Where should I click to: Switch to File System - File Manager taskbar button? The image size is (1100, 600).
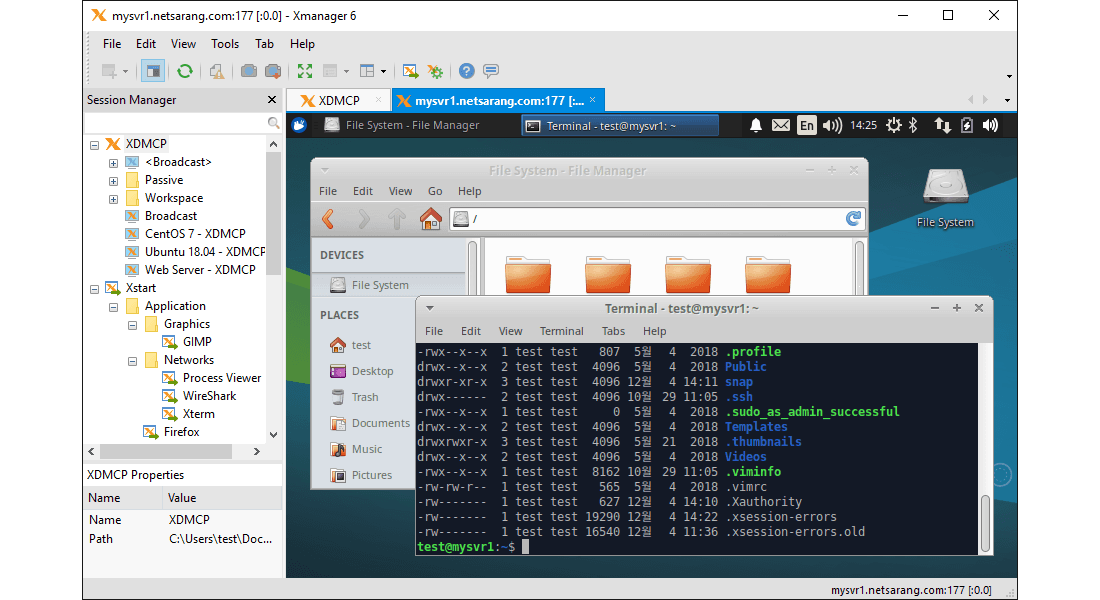click(403, 125)
